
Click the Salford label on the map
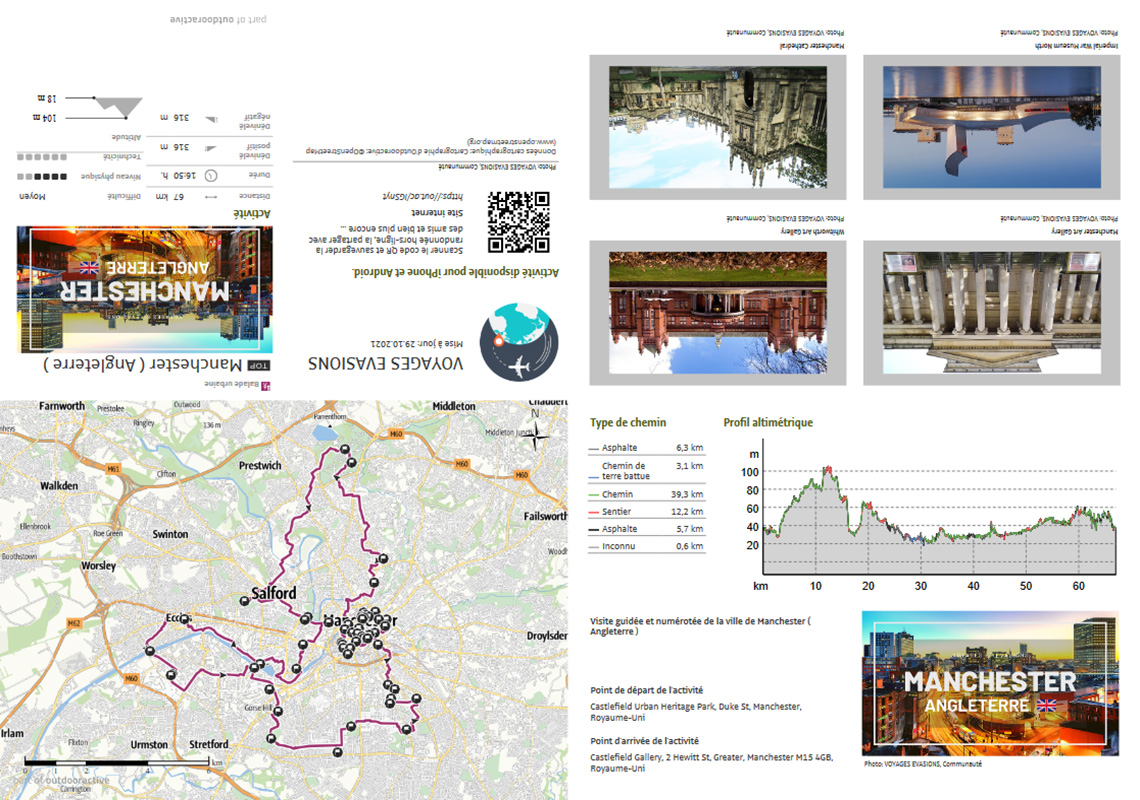[x=273, y=593]
